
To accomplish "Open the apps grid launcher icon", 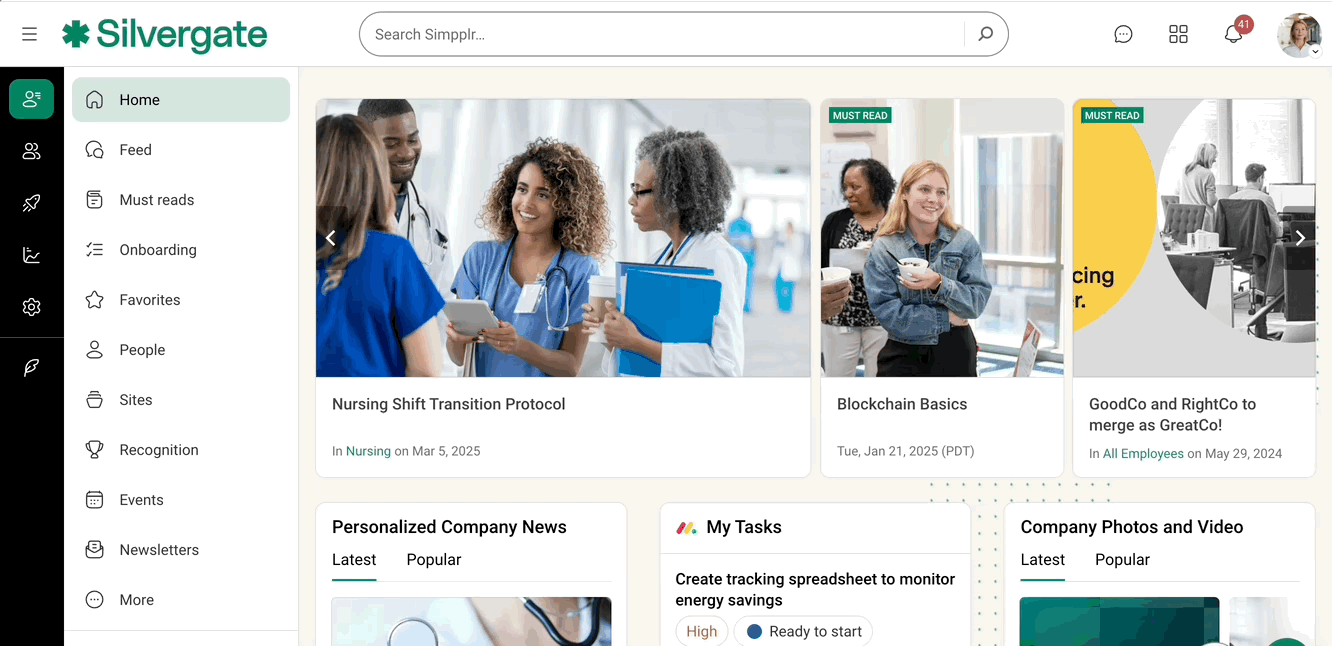I will click(x=1178, y=34).
